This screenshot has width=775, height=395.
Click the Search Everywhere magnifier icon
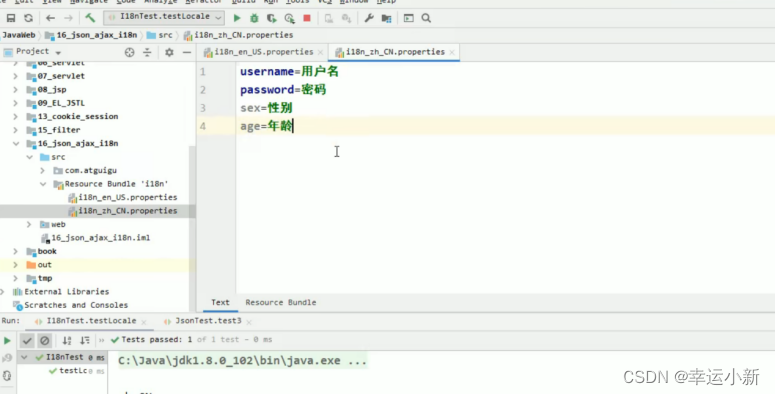(x=426, y=18)
